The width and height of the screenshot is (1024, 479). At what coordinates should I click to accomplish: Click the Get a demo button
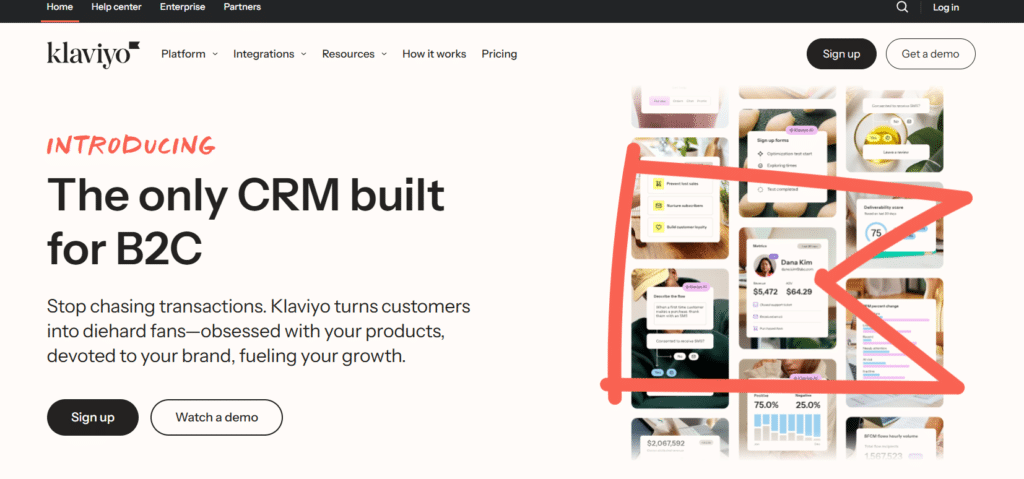pos(931,54)
